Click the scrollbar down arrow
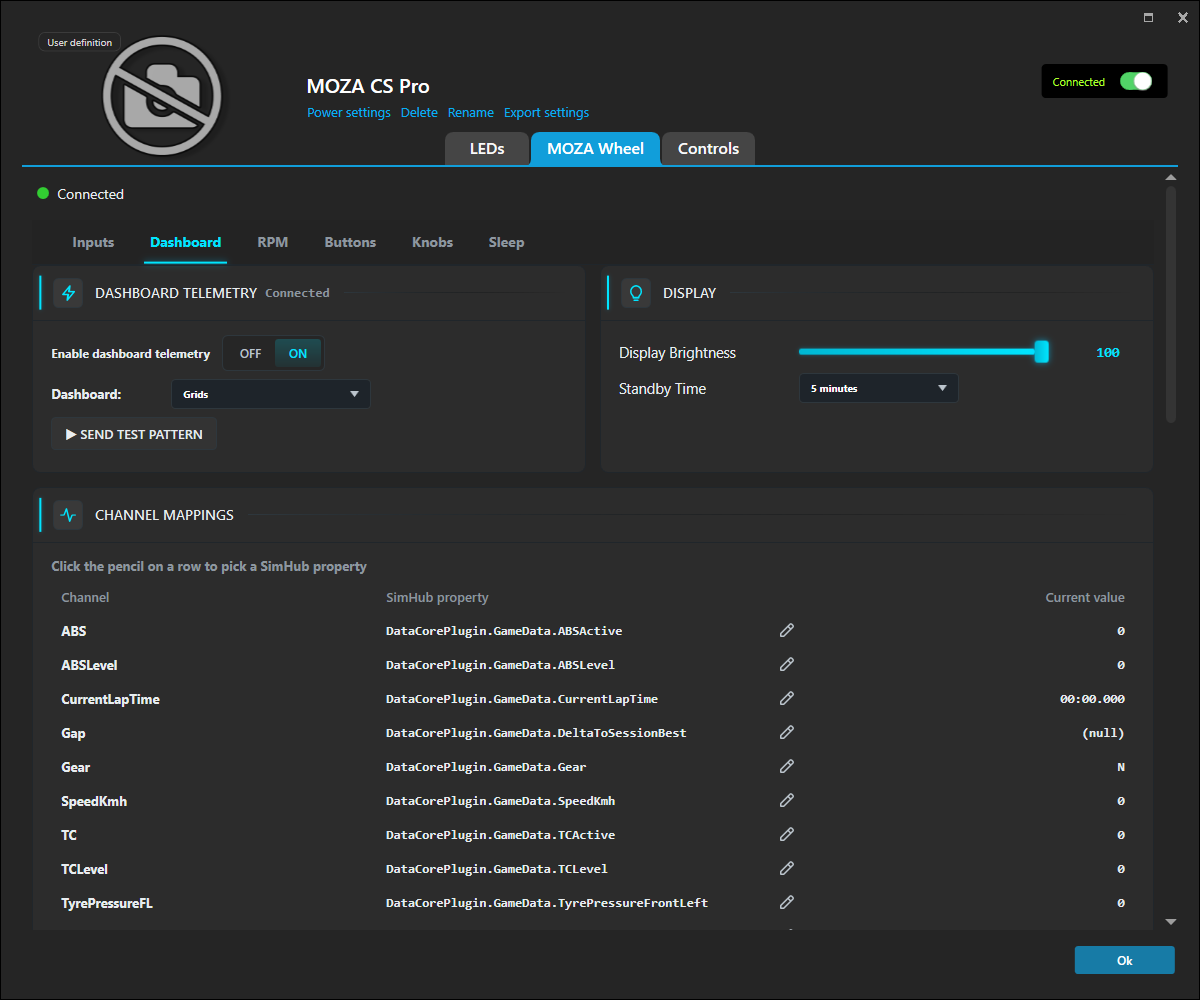This screenshot has width=1200, height=1000. 1171,921
